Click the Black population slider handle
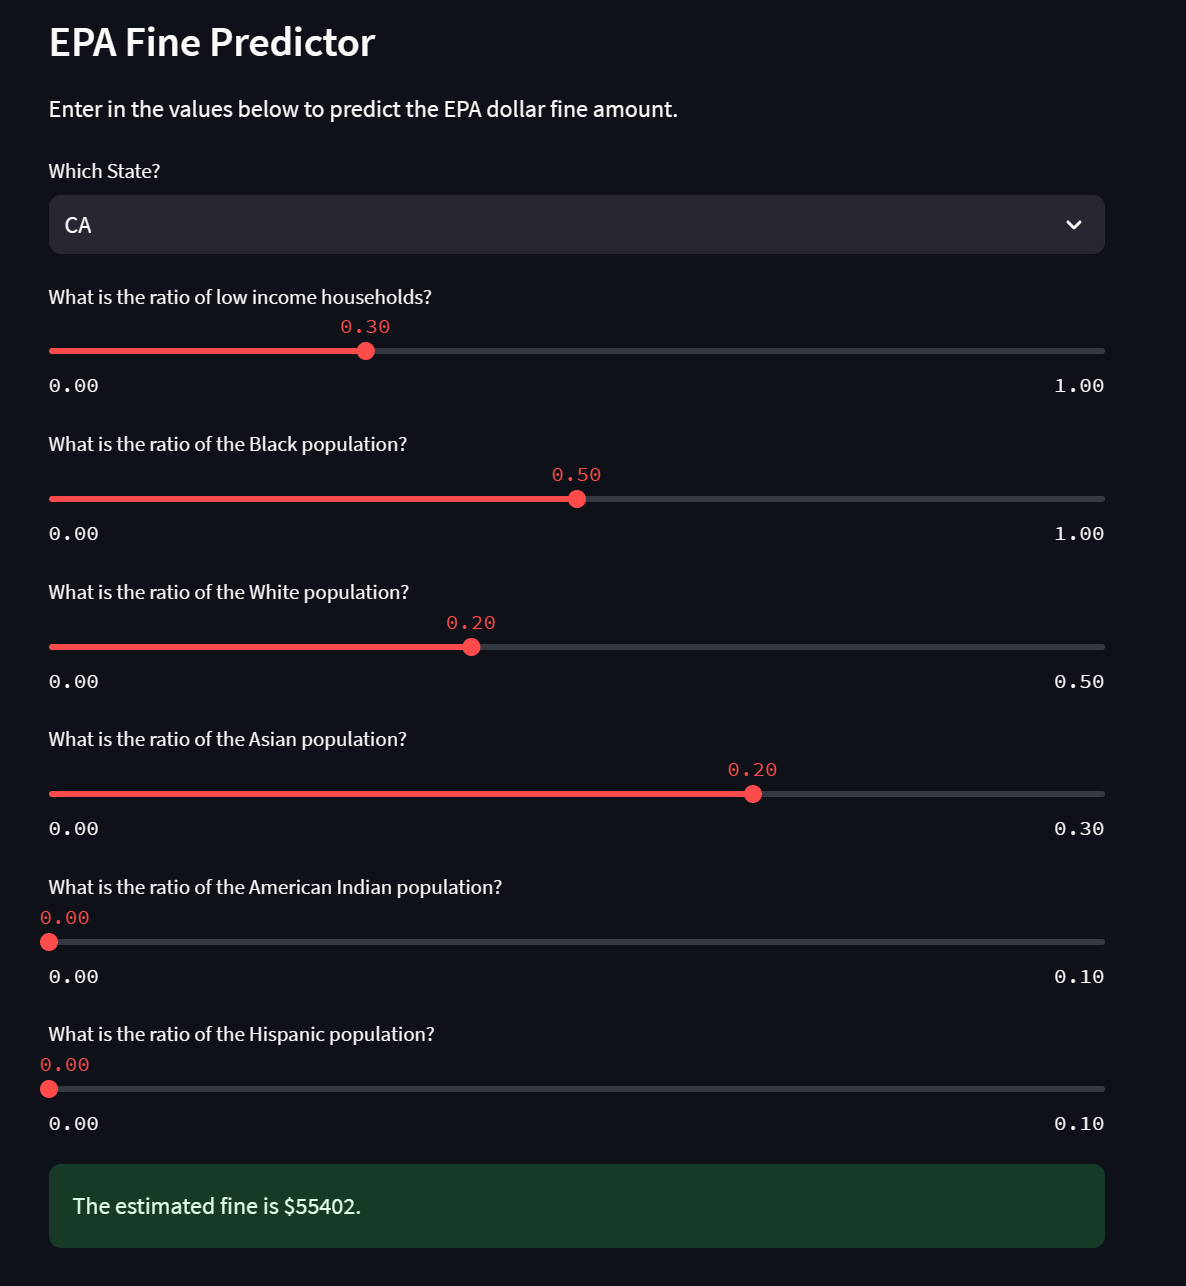The height and width of the screenshot is (1286, 1186). click(577, 499)
